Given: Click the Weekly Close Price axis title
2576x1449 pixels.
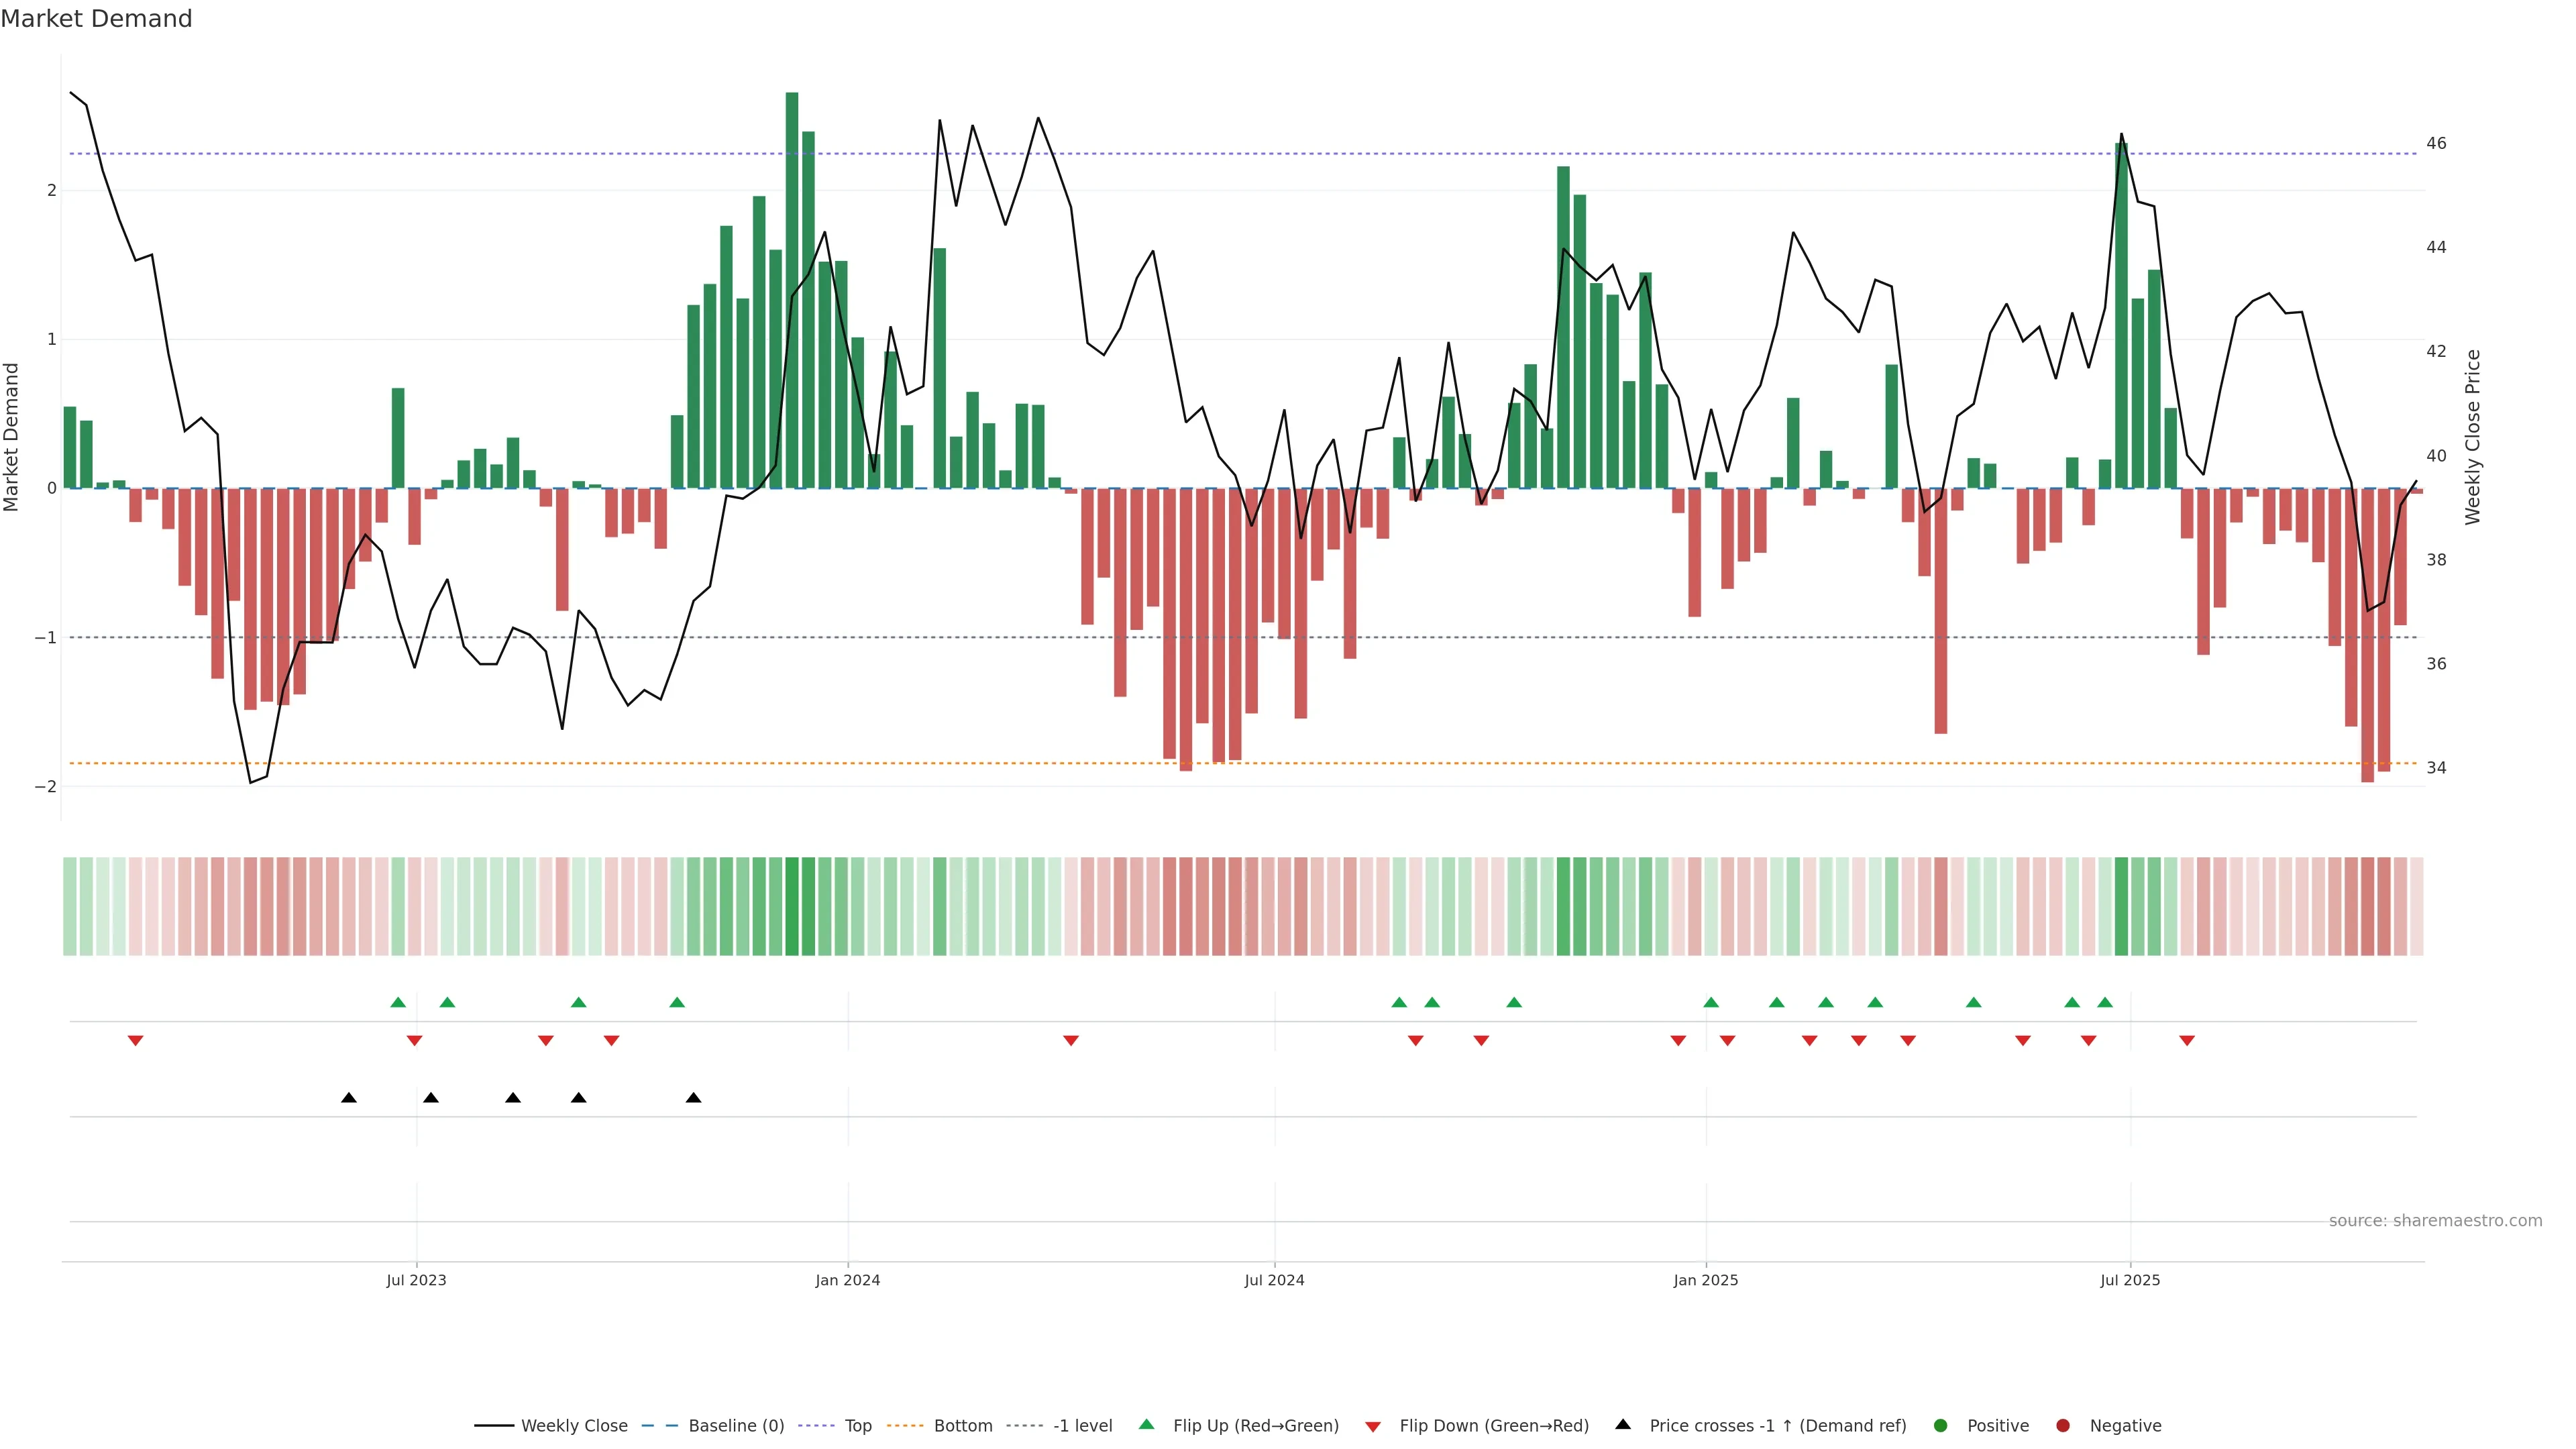Looking at the screenshot, I should 2473,437.
